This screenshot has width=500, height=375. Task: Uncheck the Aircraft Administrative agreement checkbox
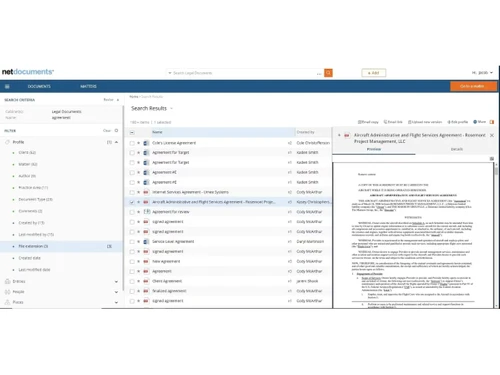coord(132,202)
